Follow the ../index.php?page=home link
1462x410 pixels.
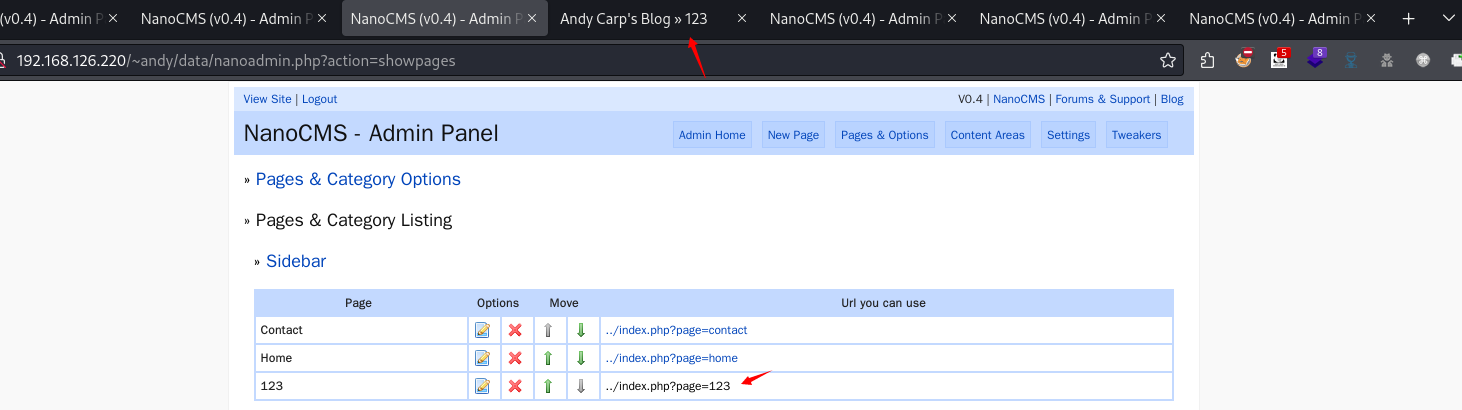tap(671, 358)
